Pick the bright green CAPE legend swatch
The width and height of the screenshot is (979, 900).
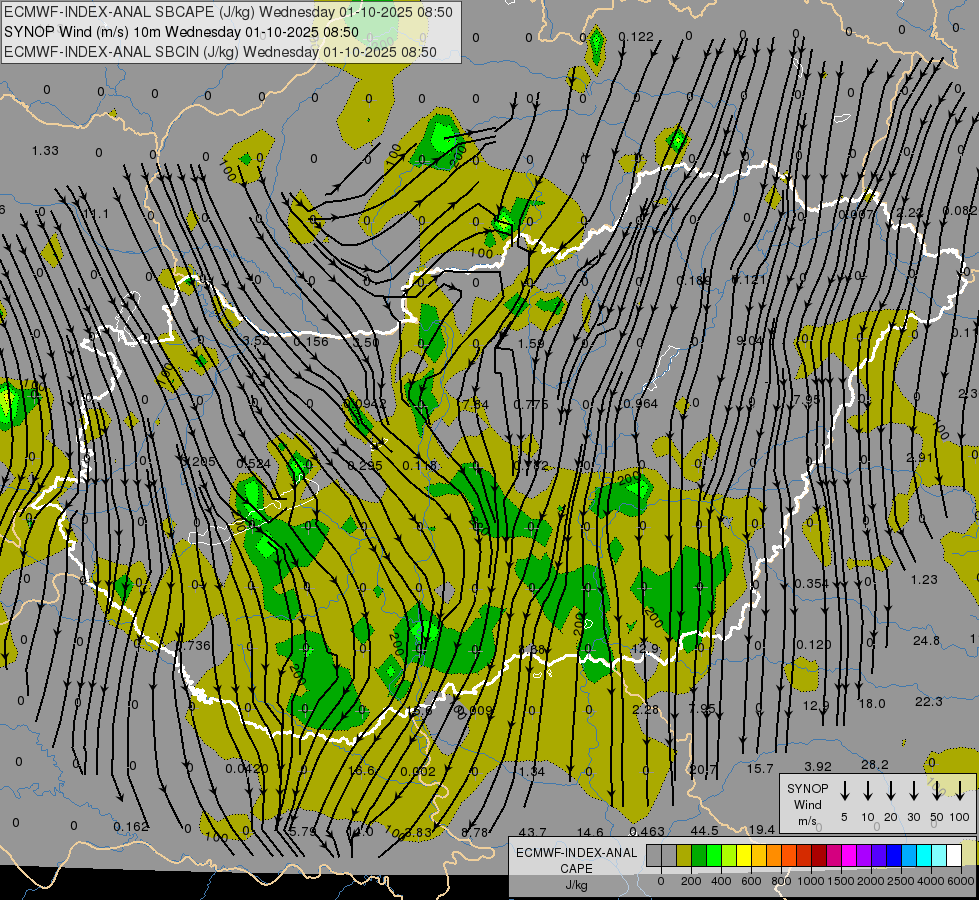click(x=714, y=855)
